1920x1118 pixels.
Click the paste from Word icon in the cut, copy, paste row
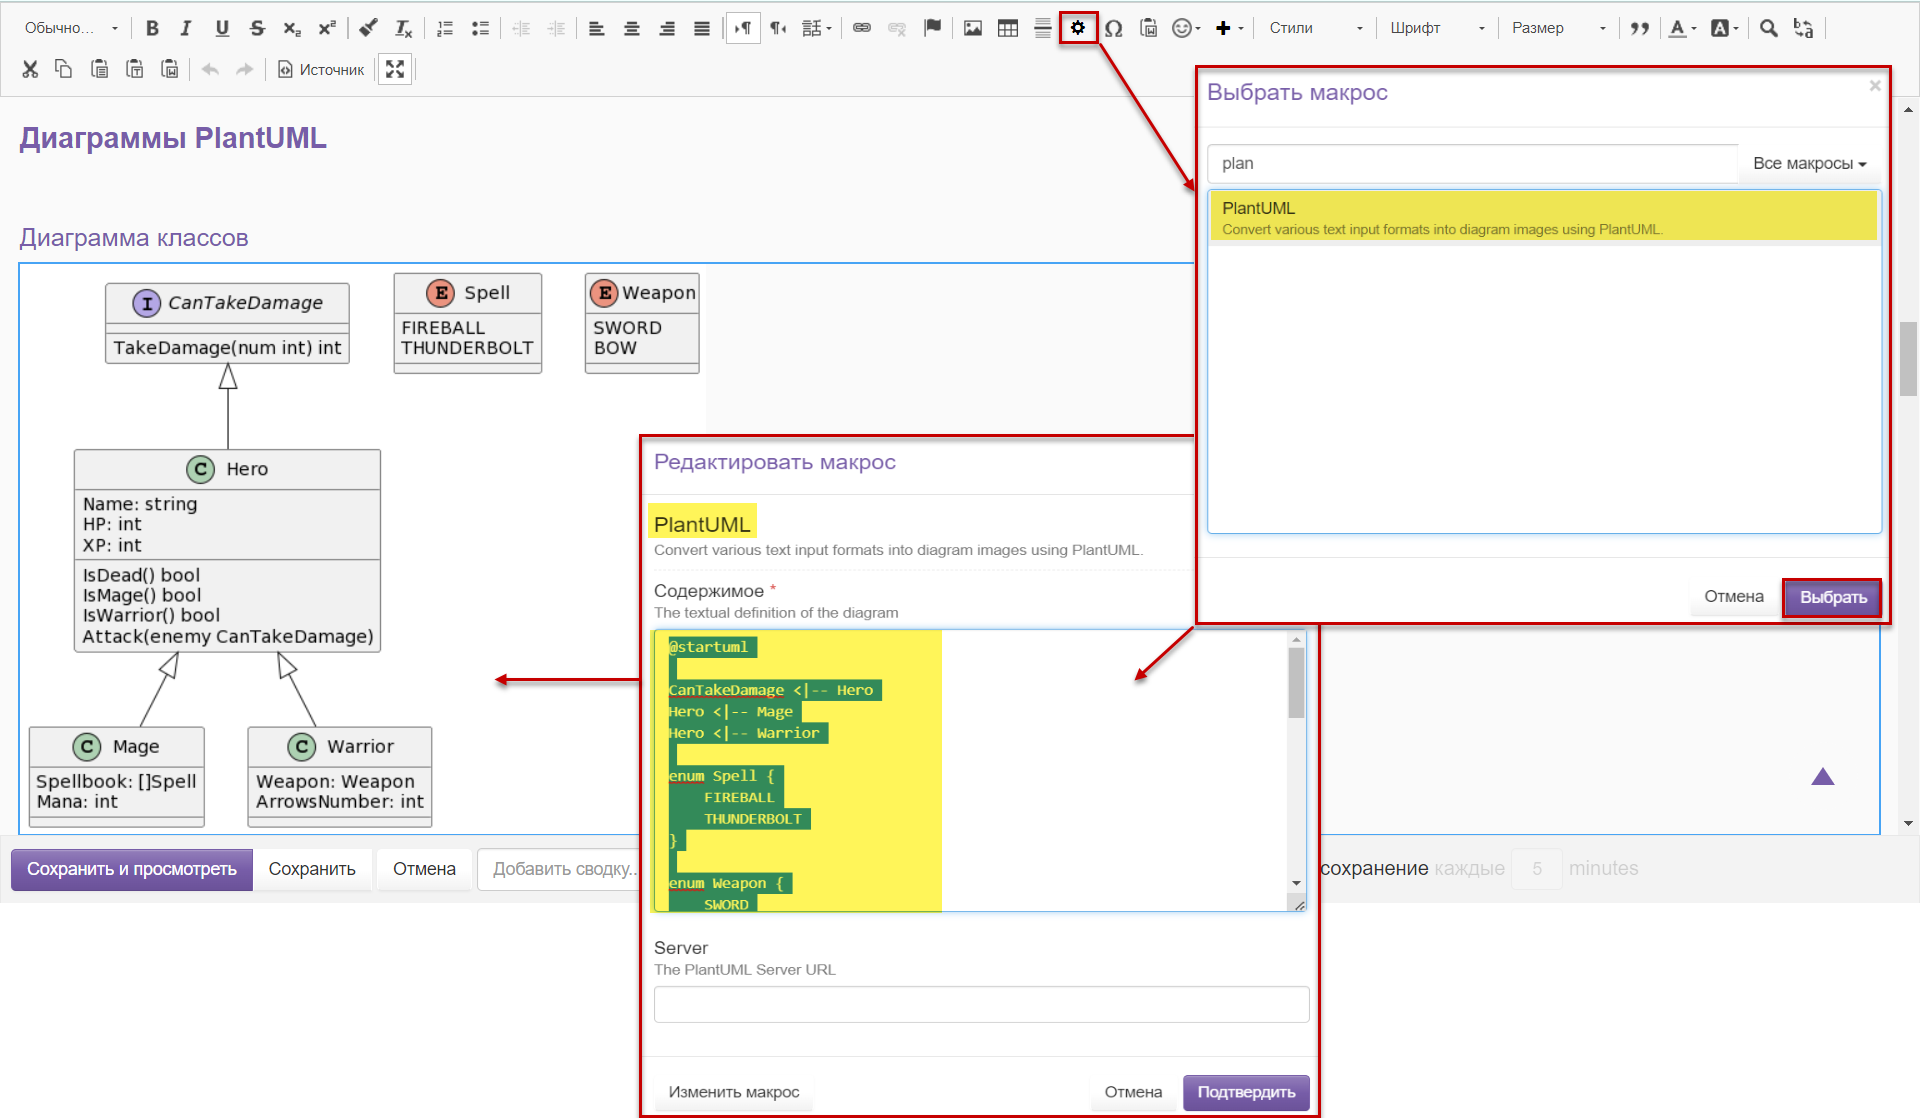coord(169,69)
